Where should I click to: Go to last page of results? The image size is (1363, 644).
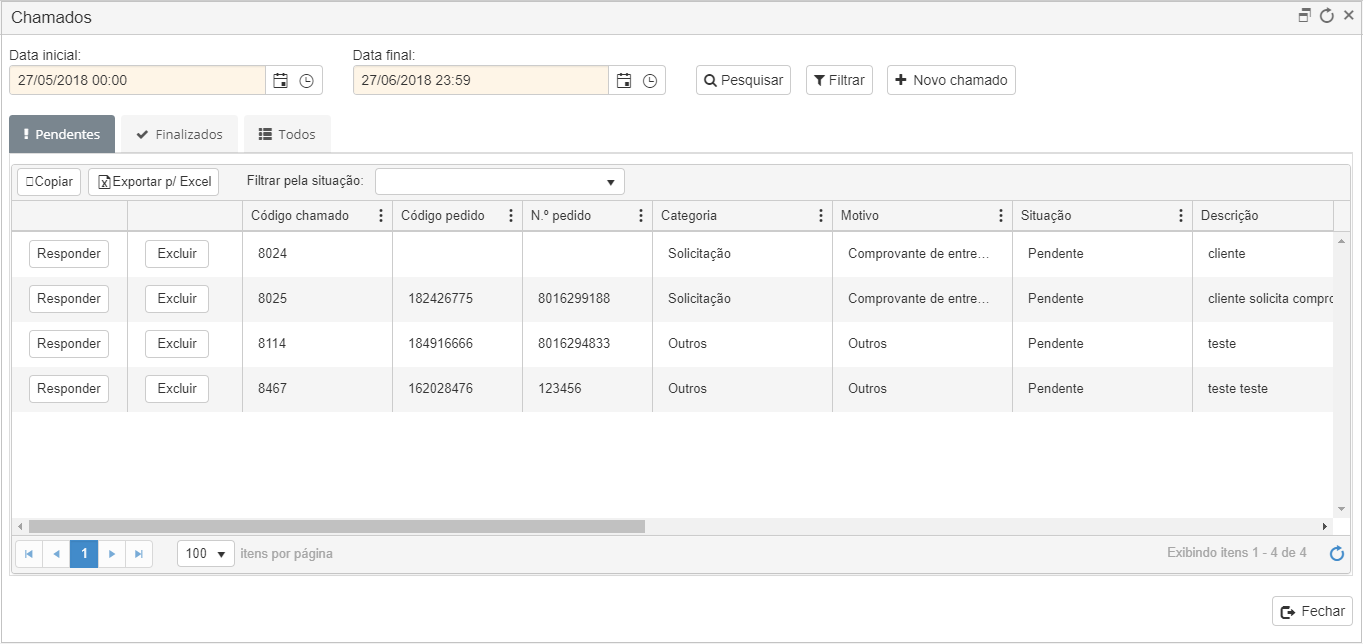coord(139,554)
